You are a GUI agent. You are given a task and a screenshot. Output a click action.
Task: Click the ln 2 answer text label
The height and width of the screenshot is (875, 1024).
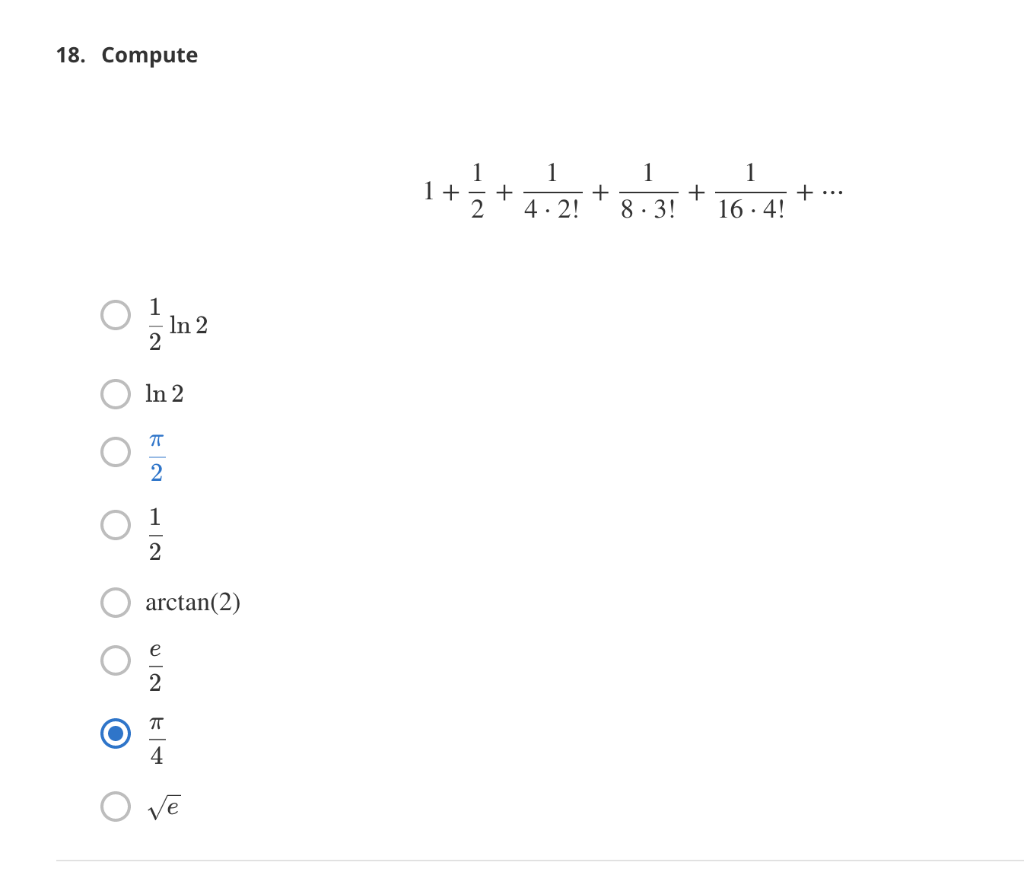click(165, 394)
